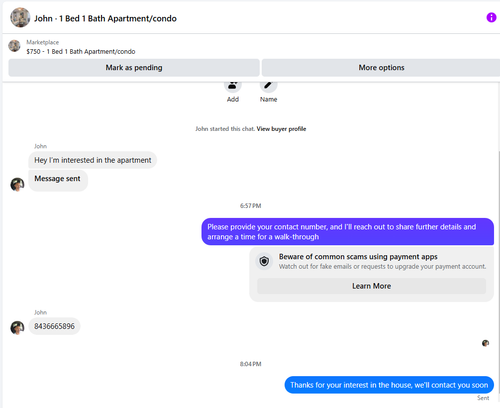The image size is (500, 408).
Task: Click the Message sent bubble
Action: pyautogui.click(x=58, y=180)
